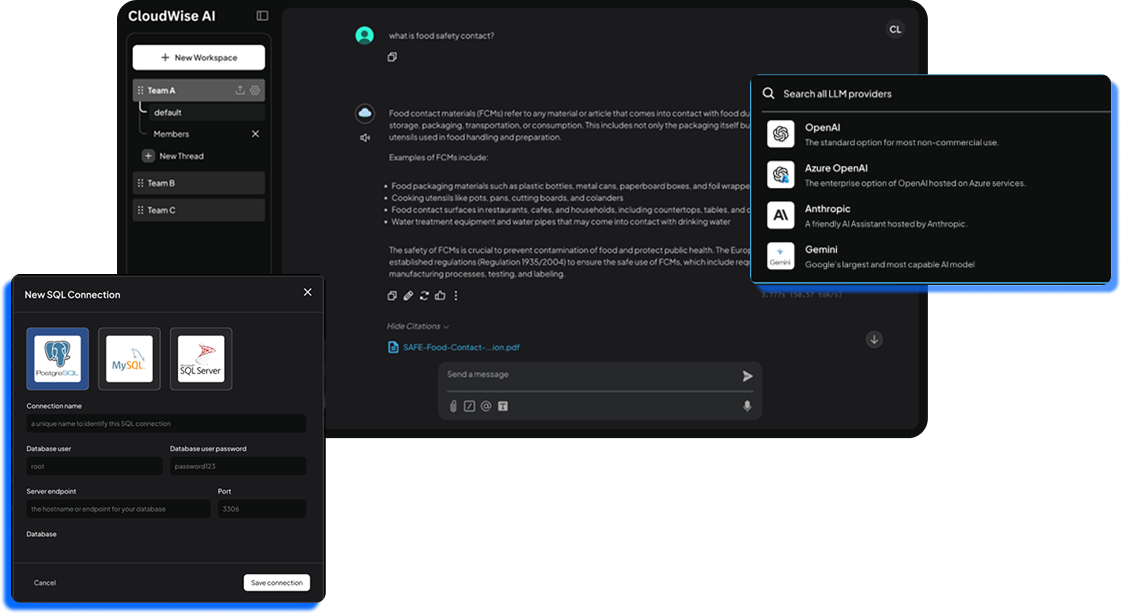Viewport: 1122px width, 614px height.
Task: Click the search magnifier in LLM providers
Action: tap(769, 94)
